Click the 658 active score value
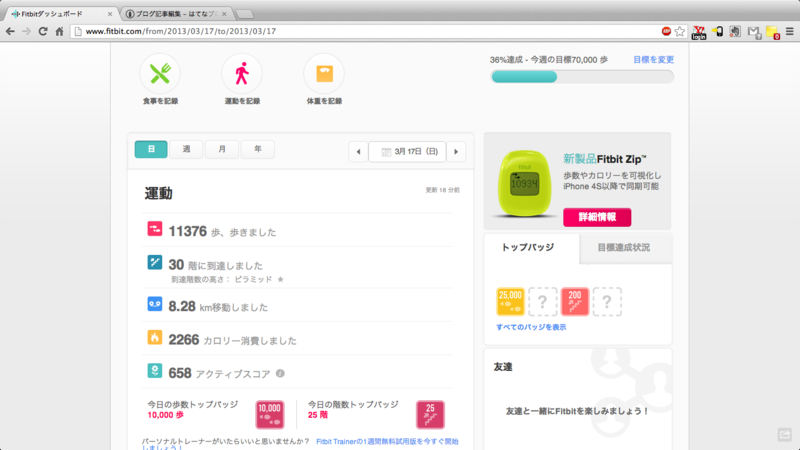 pyautogui.click(x=180, y=373)
